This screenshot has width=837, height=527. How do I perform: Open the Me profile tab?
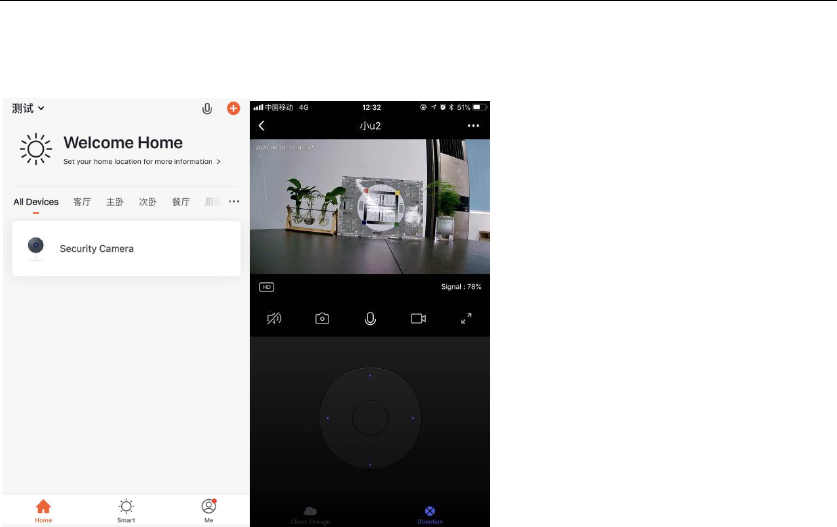tap(209, 510)
